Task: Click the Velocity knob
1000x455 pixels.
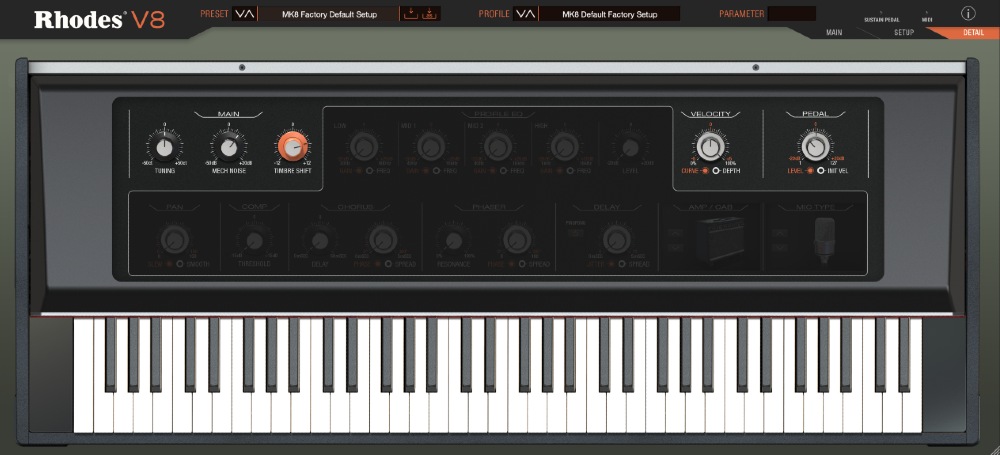Action: pyautogui.click(x=710, y=147)
